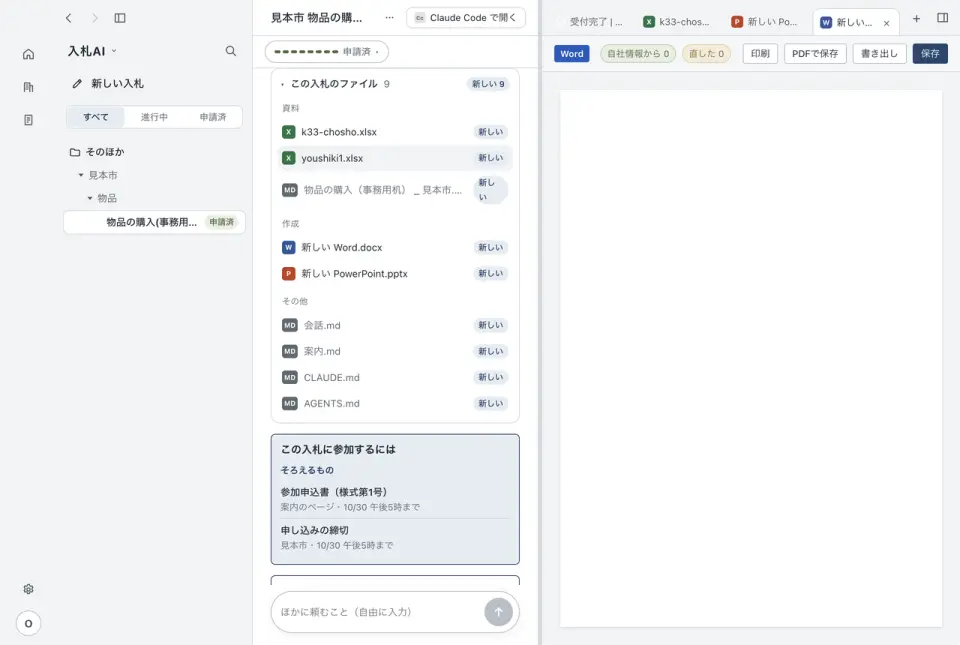Click the user avatar 'O' circle
Image resolution: width=960 pixels, height=645 pixels.
[28, 624]
